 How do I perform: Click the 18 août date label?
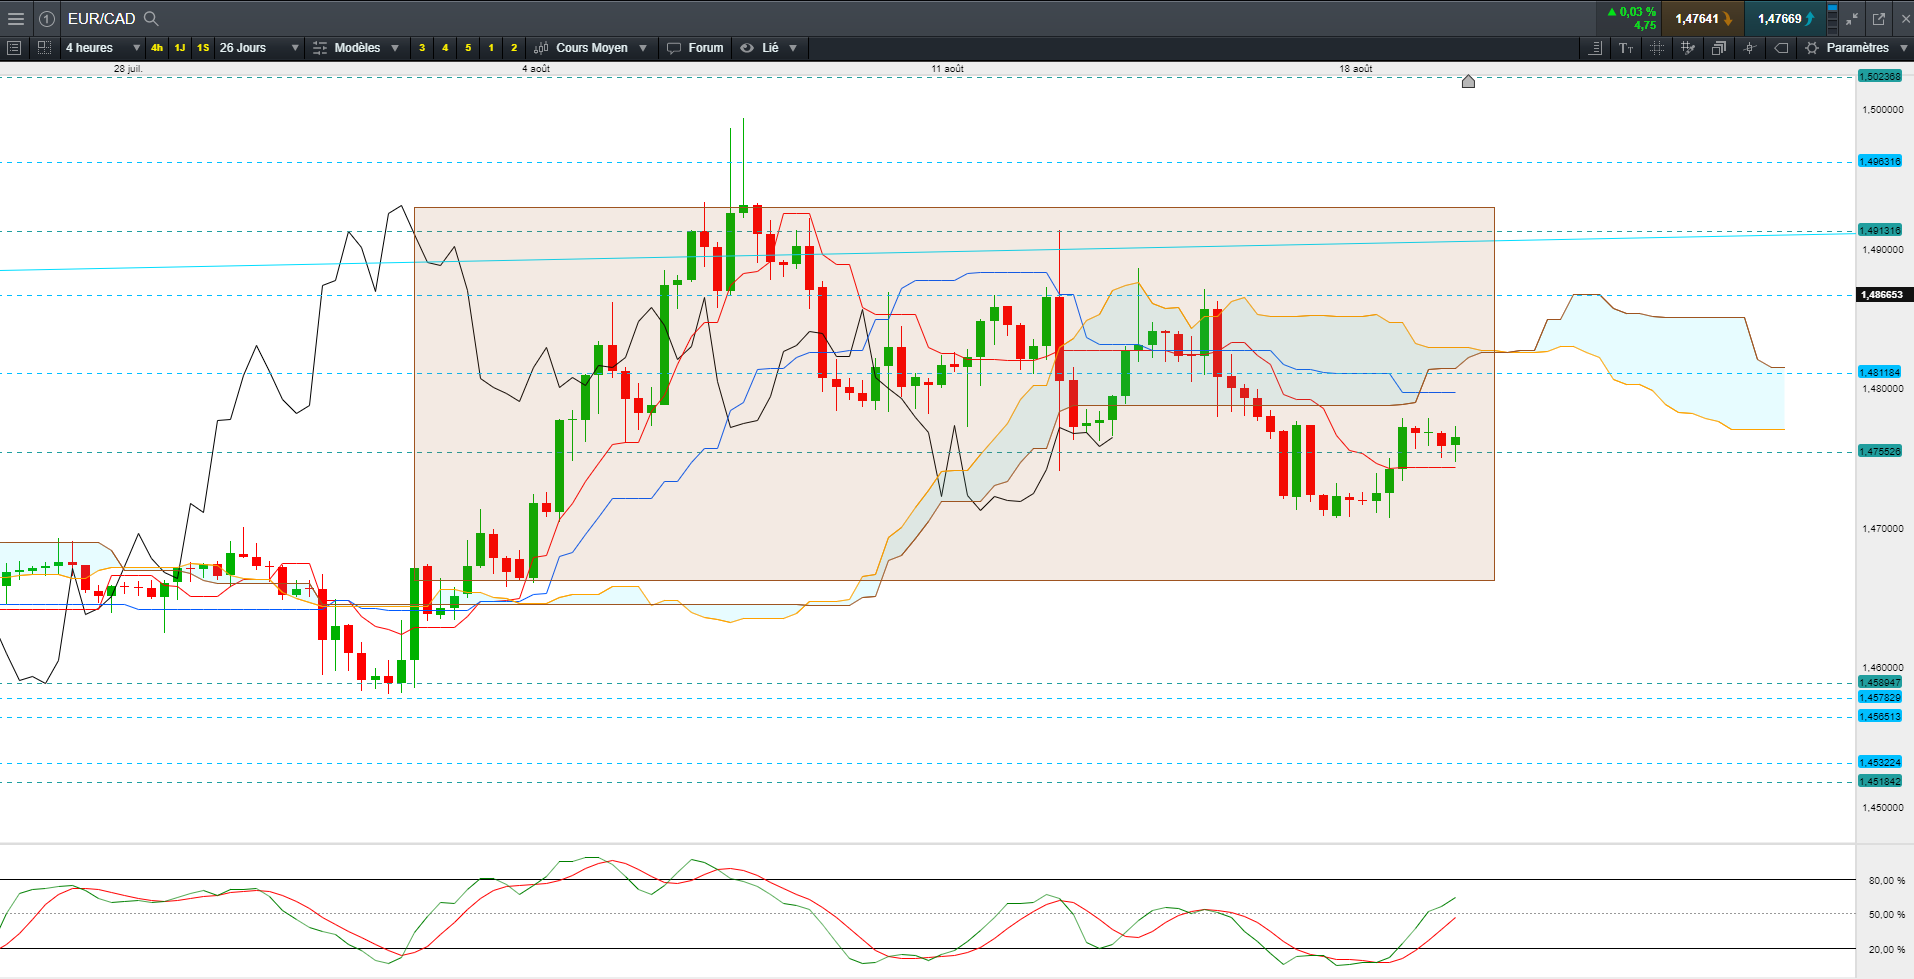(1356, 69)
